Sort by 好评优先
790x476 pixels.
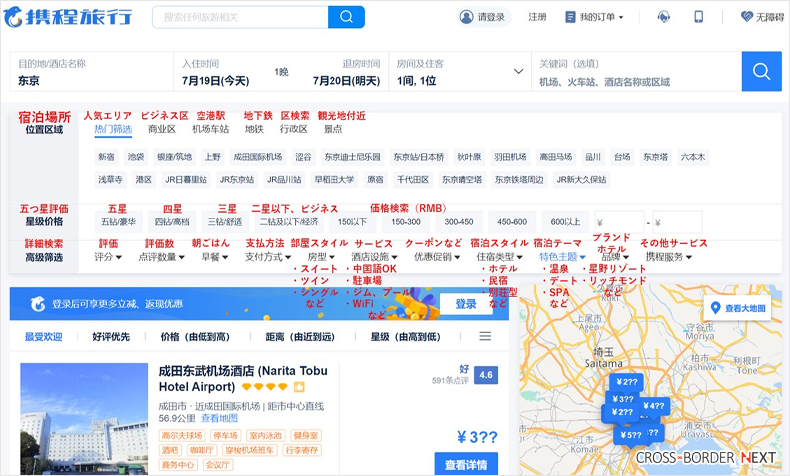(111, 336)
